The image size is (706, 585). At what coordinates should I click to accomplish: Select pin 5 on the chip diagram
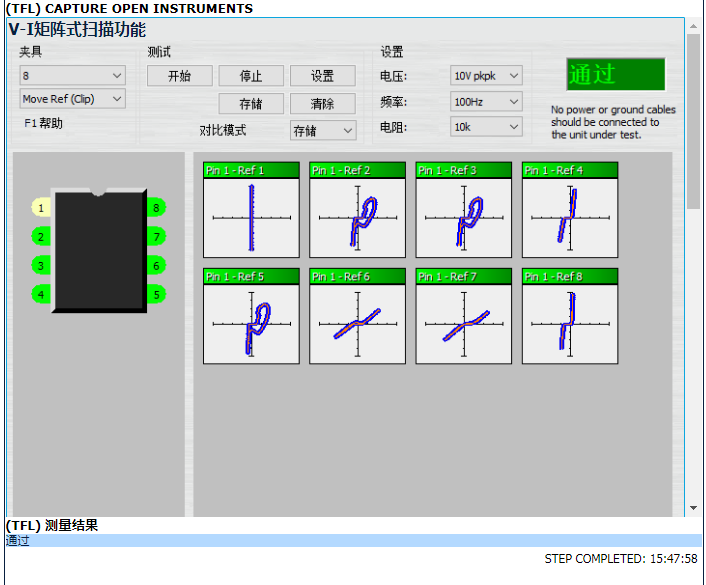(x=156, y=295)
